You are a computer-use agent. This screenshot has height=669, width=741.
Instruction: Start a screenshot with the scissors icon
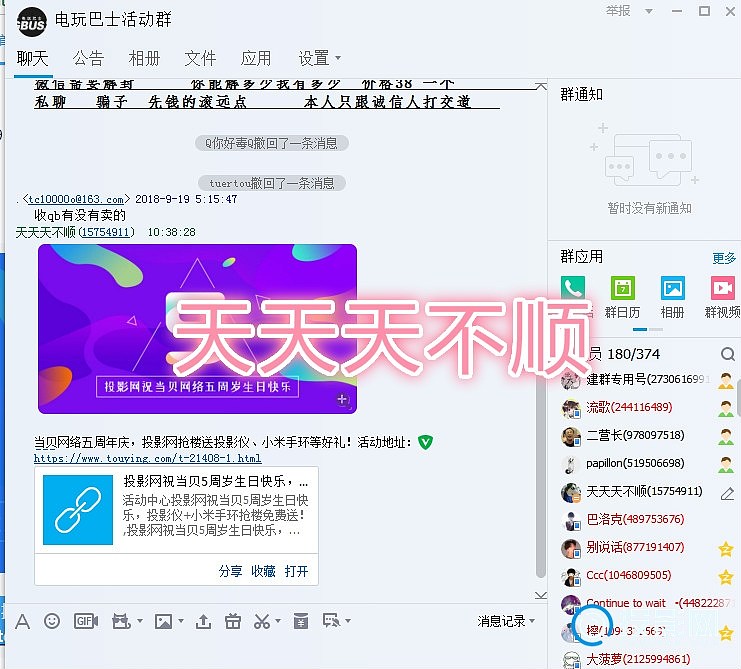click(261, 621)
